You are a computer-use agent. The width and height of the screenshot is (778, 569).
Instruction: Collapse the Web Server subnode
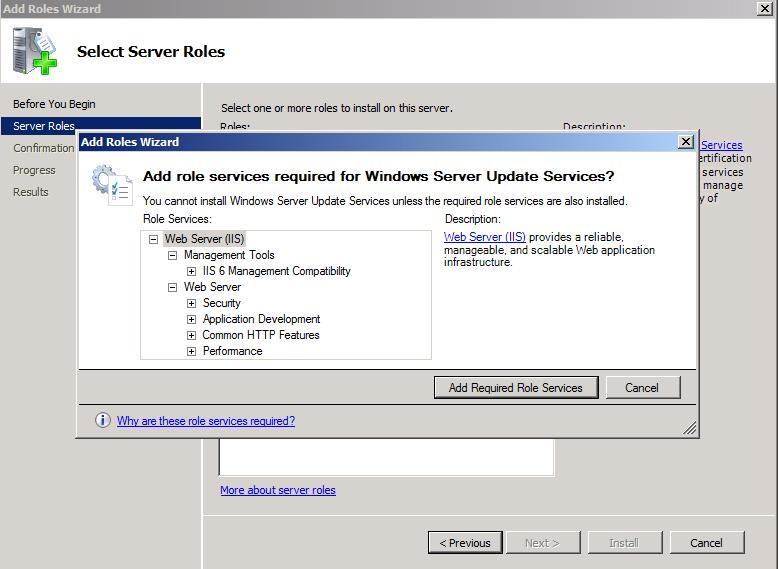[x=172, y=287]
